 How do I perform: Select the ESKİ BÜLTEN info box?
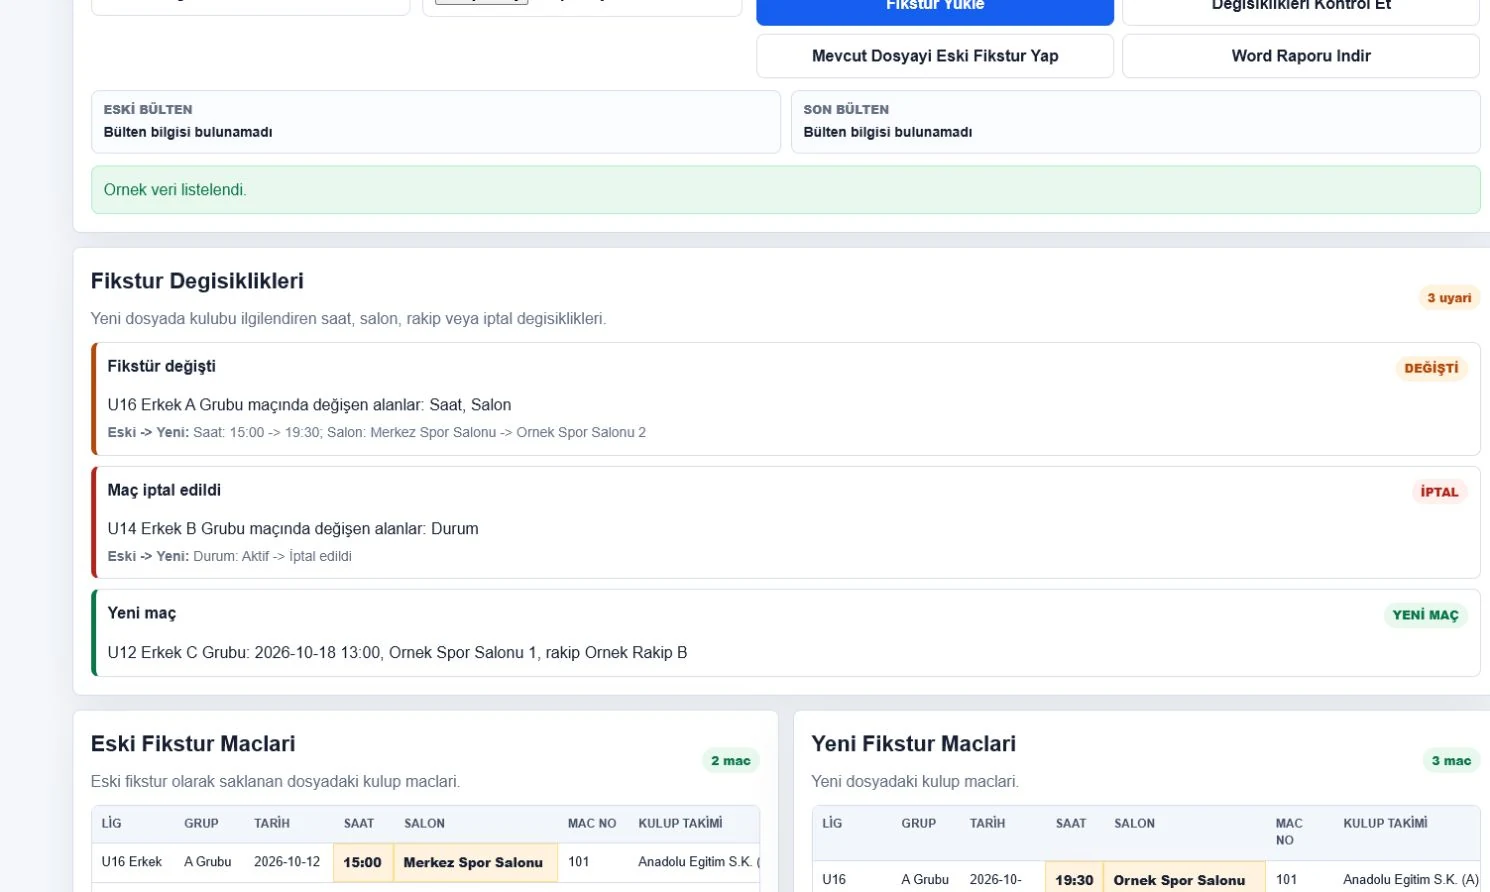[x=435, y=122]
